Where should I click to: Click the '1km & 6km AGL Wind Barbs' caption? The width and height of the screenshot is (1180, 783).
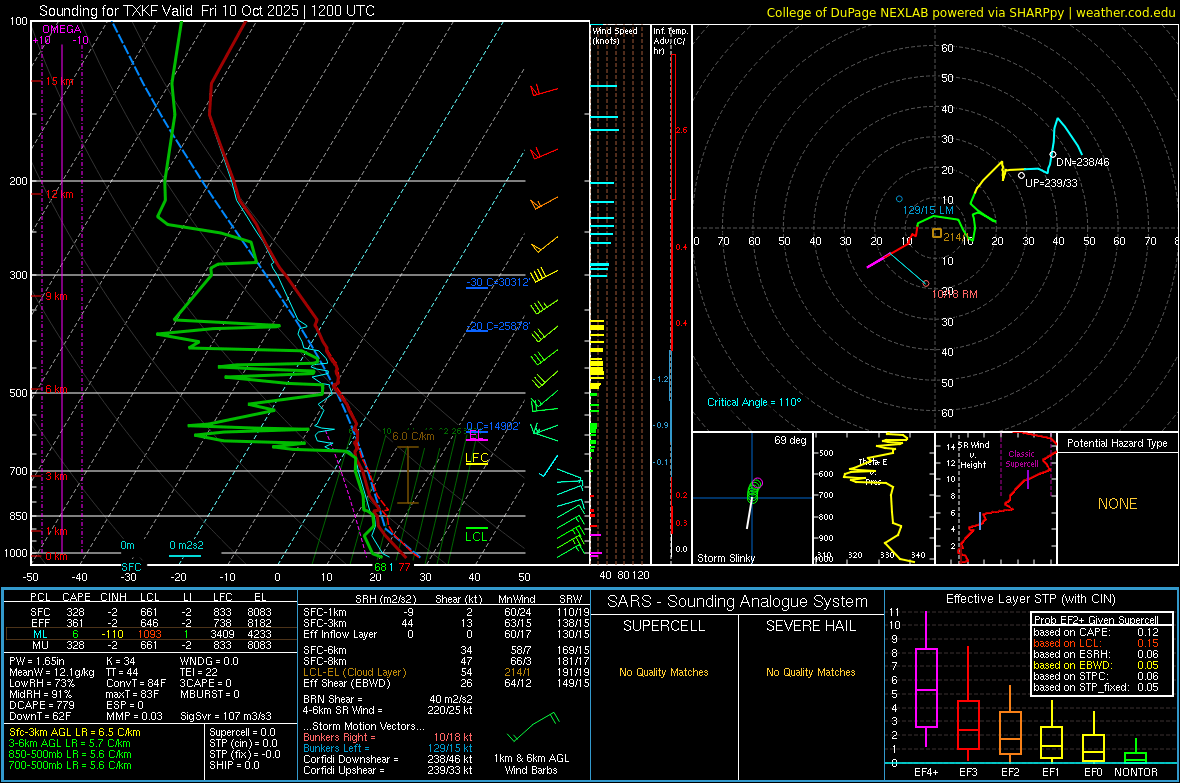click(x=531, y=764)
